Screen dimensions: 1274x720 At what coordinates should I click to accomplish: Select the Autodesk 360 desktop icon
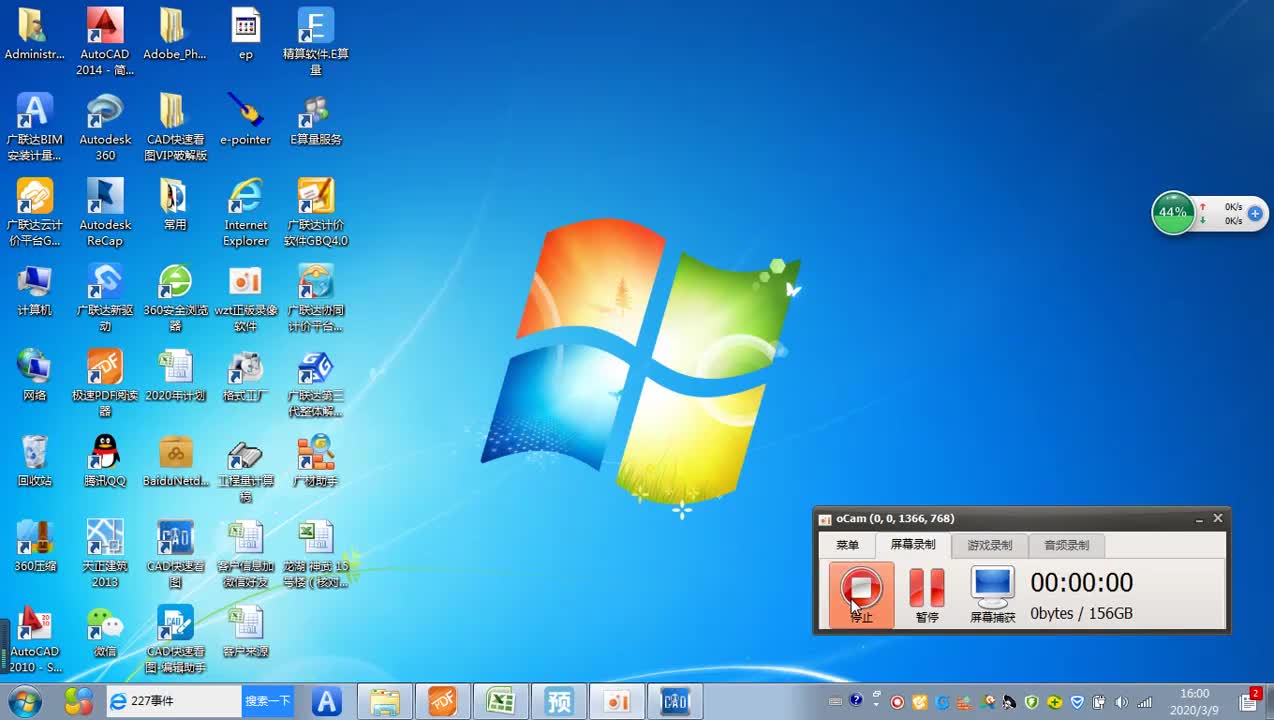pos(105,127)
